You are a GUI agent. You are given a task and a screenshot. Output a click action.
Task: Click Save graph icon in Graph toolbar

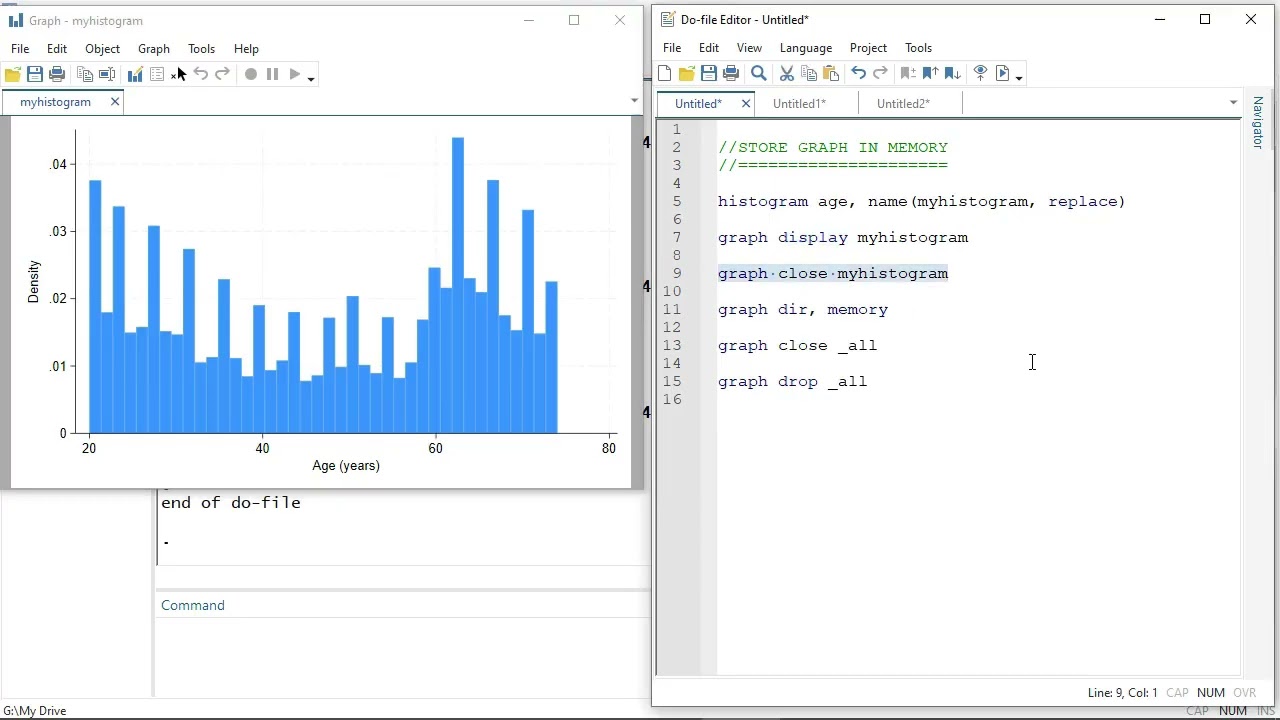(x=35, y=74)
